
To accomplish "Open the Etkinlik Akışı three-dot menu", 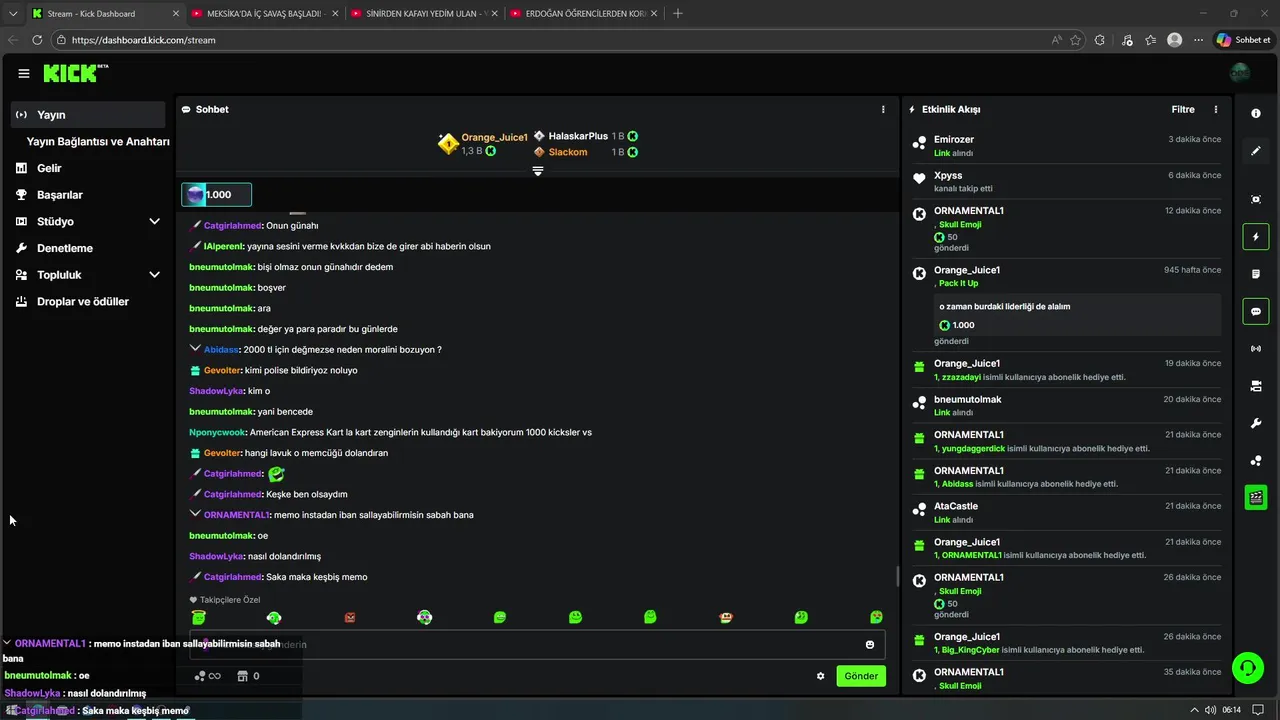I will tap(1216, 109).
